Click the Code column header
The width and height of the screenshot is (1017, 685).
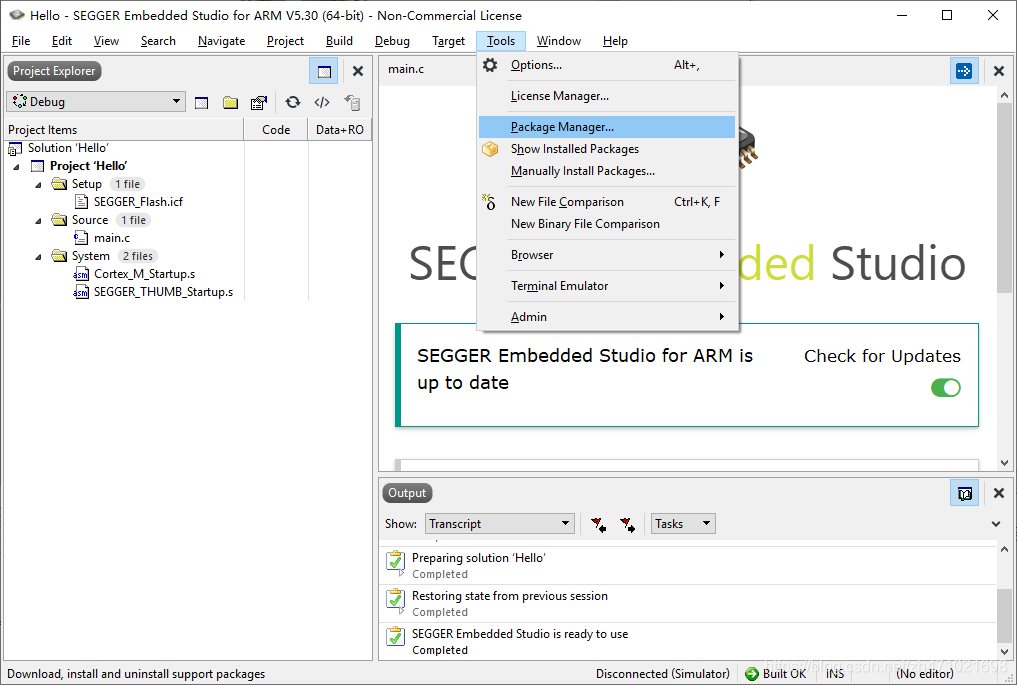coord(276,130)
